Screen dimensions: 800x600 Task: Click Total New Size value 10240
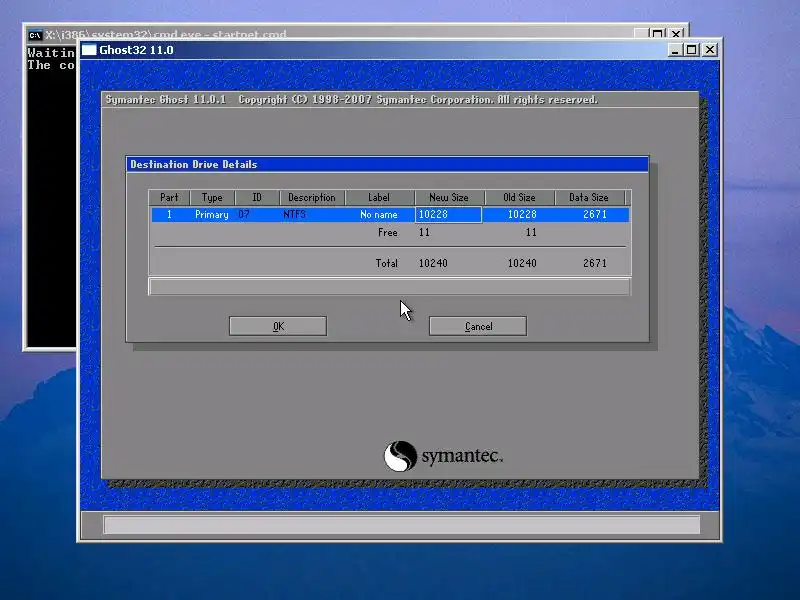click(x=433, y=263)
